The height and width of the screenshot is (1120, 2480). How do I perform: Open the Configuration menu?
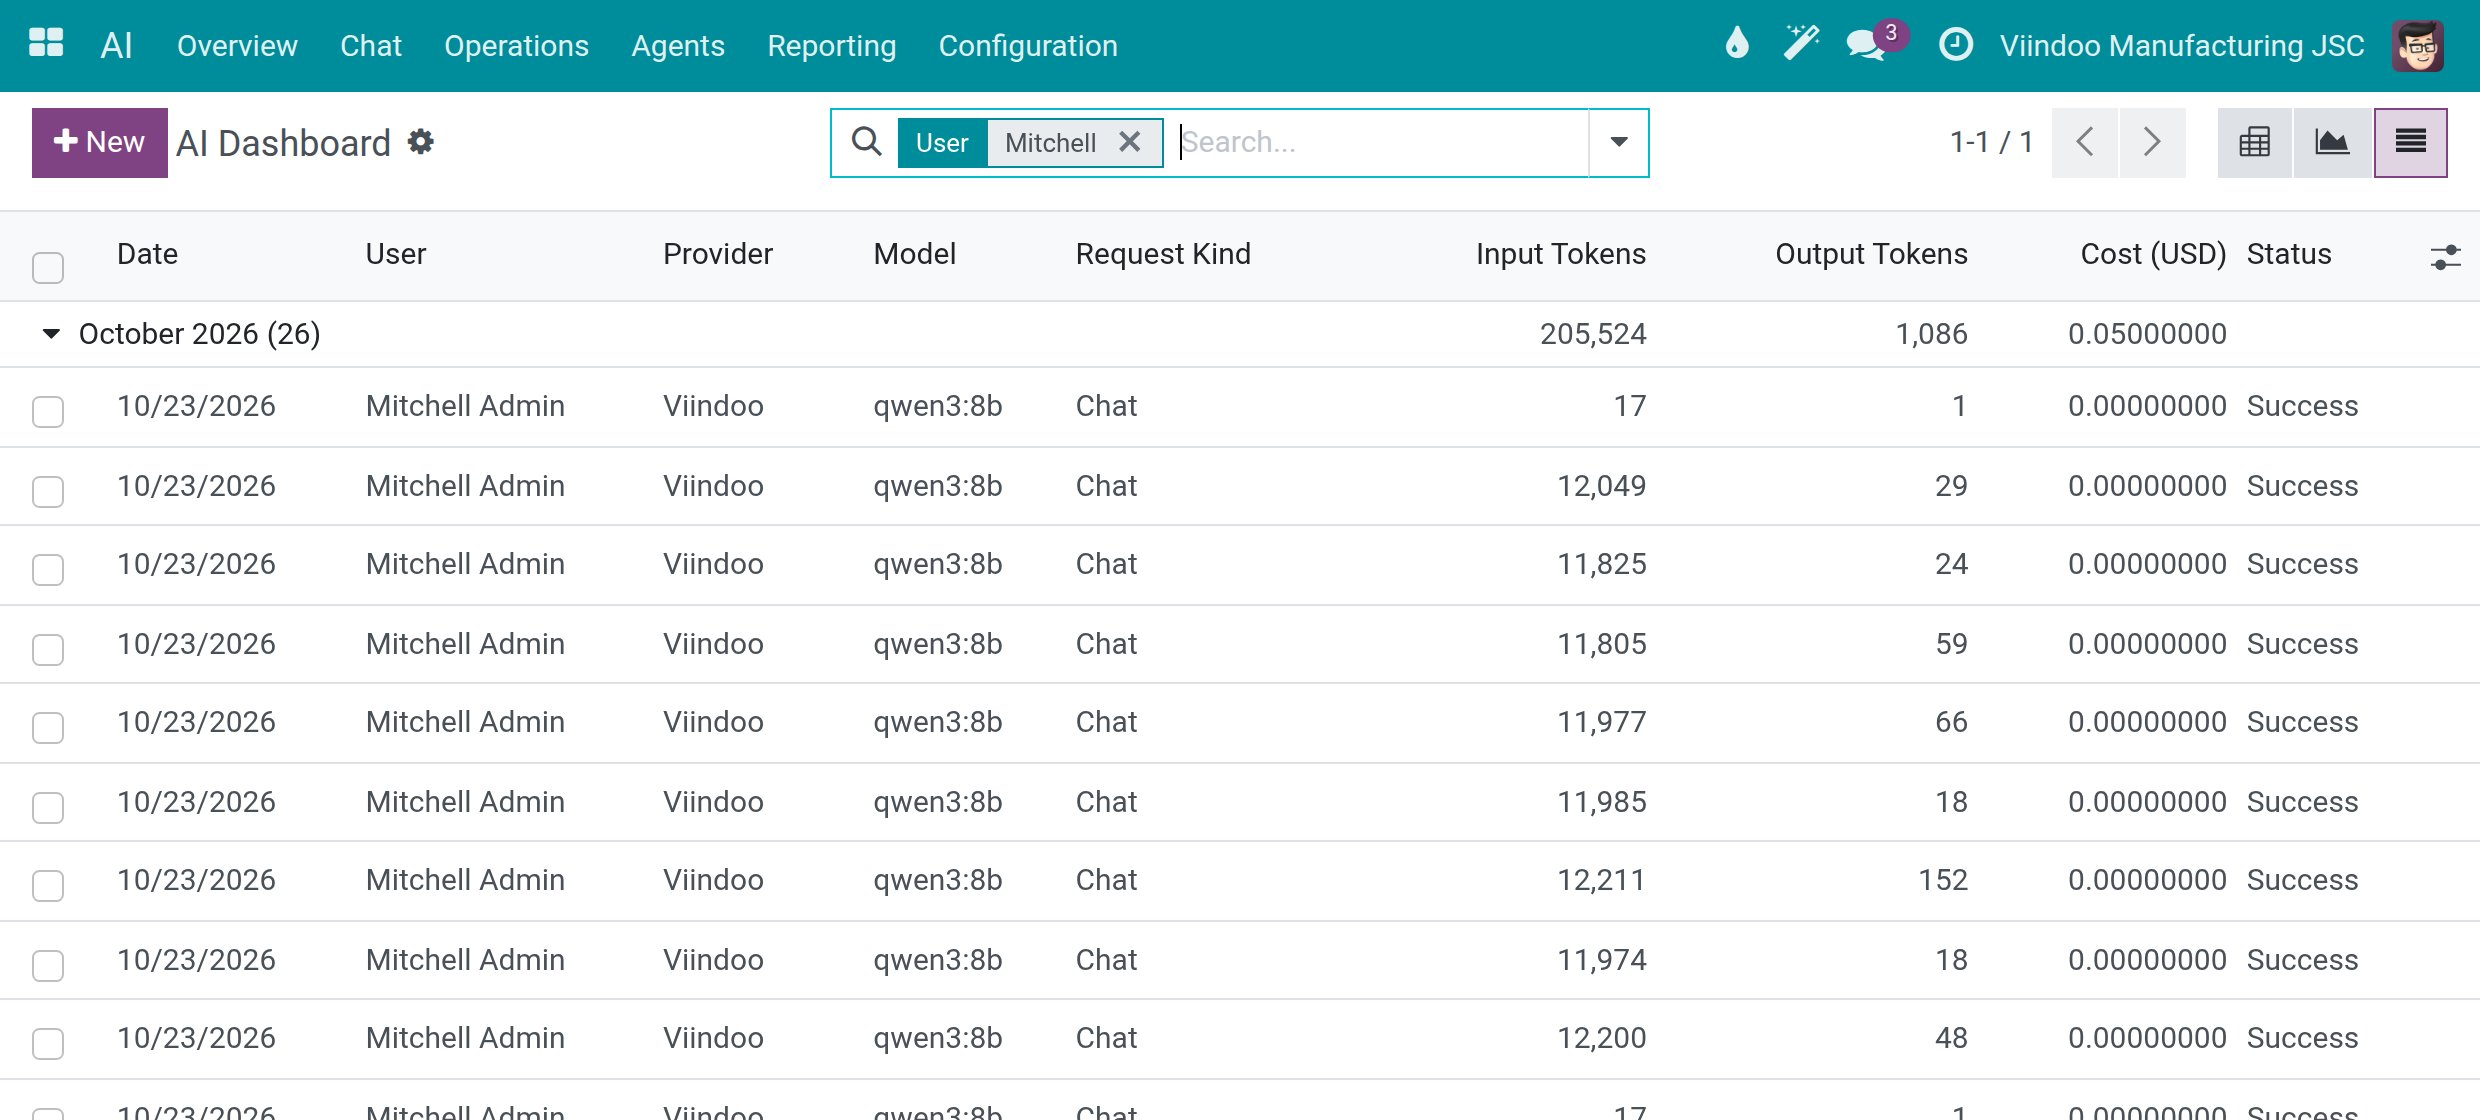tap(1028, 45)
